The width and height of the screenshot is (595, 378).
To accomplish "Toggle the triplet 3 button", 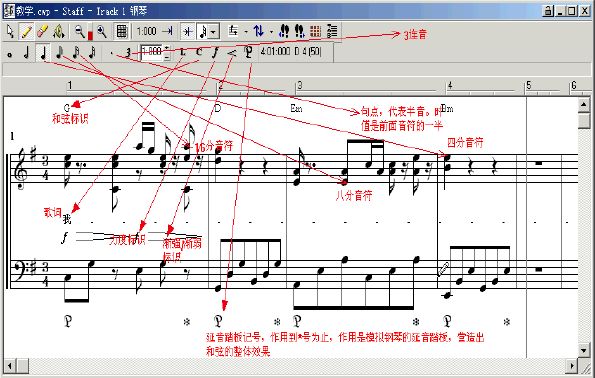I will click(x=128, y=53).
